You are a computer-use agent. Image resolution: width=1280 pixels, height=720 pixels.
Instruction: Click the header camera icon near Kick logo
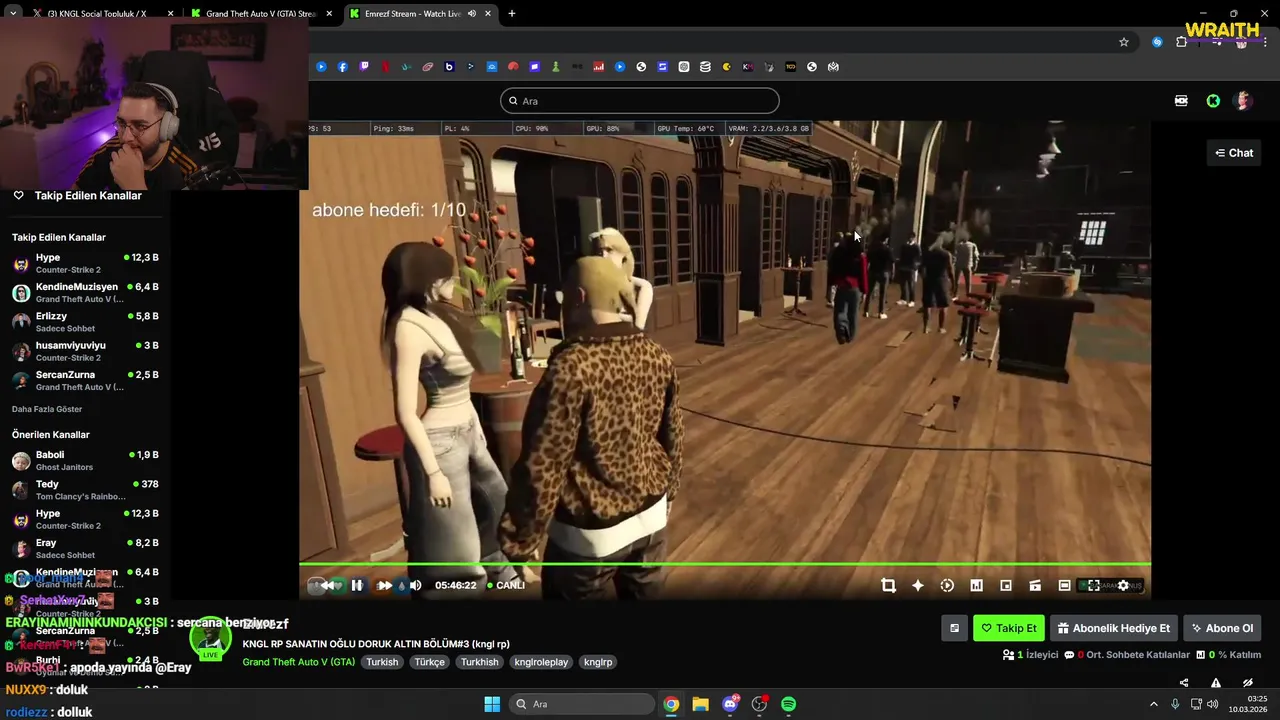coord(1181,101)
